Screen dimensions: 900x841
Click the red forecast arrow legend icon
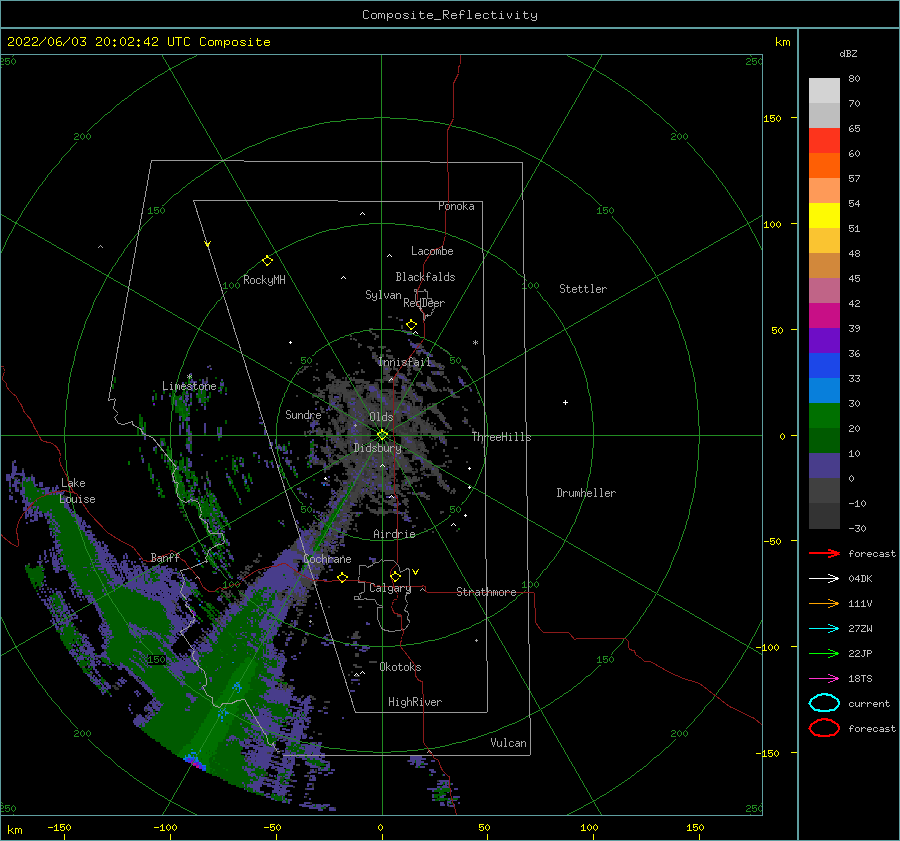pyautogui.click(x=824, y=553)
